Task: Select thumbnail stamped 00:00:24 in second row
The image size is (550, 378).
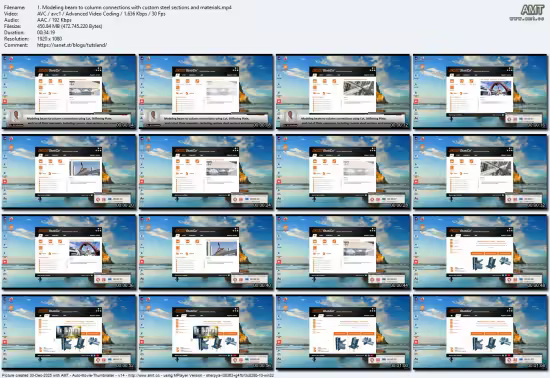Action: pos(206,172)
